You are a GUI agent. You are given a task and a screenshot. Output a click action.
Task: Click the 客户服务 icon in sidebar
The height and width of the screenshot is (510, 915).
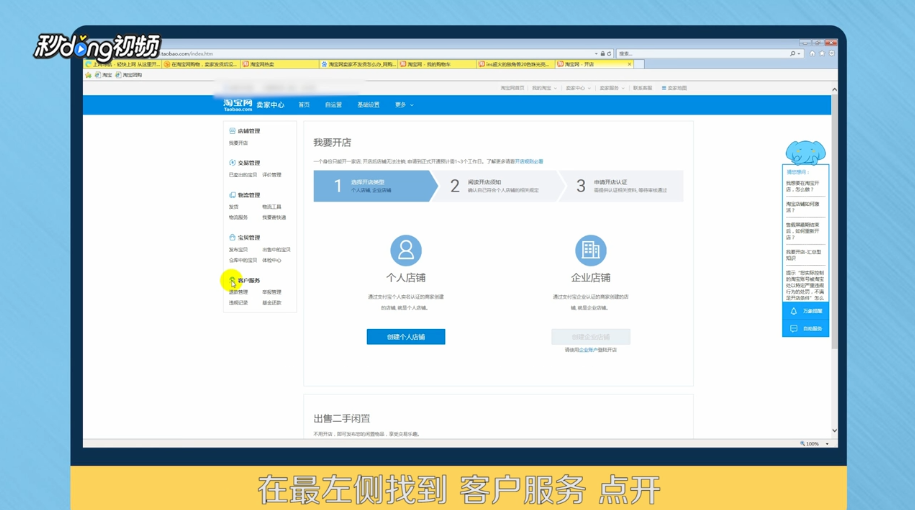232,280
